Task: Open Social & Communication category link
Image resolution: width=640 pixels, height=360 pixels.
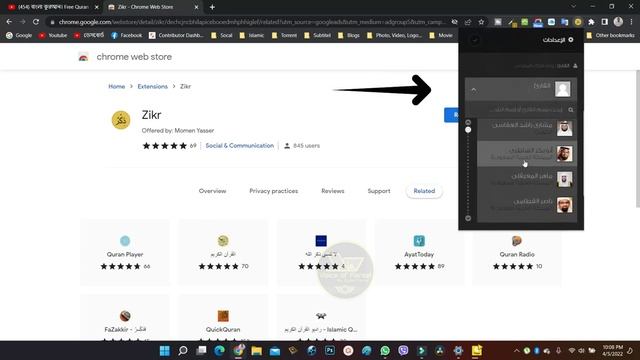Action: [240, 146]
